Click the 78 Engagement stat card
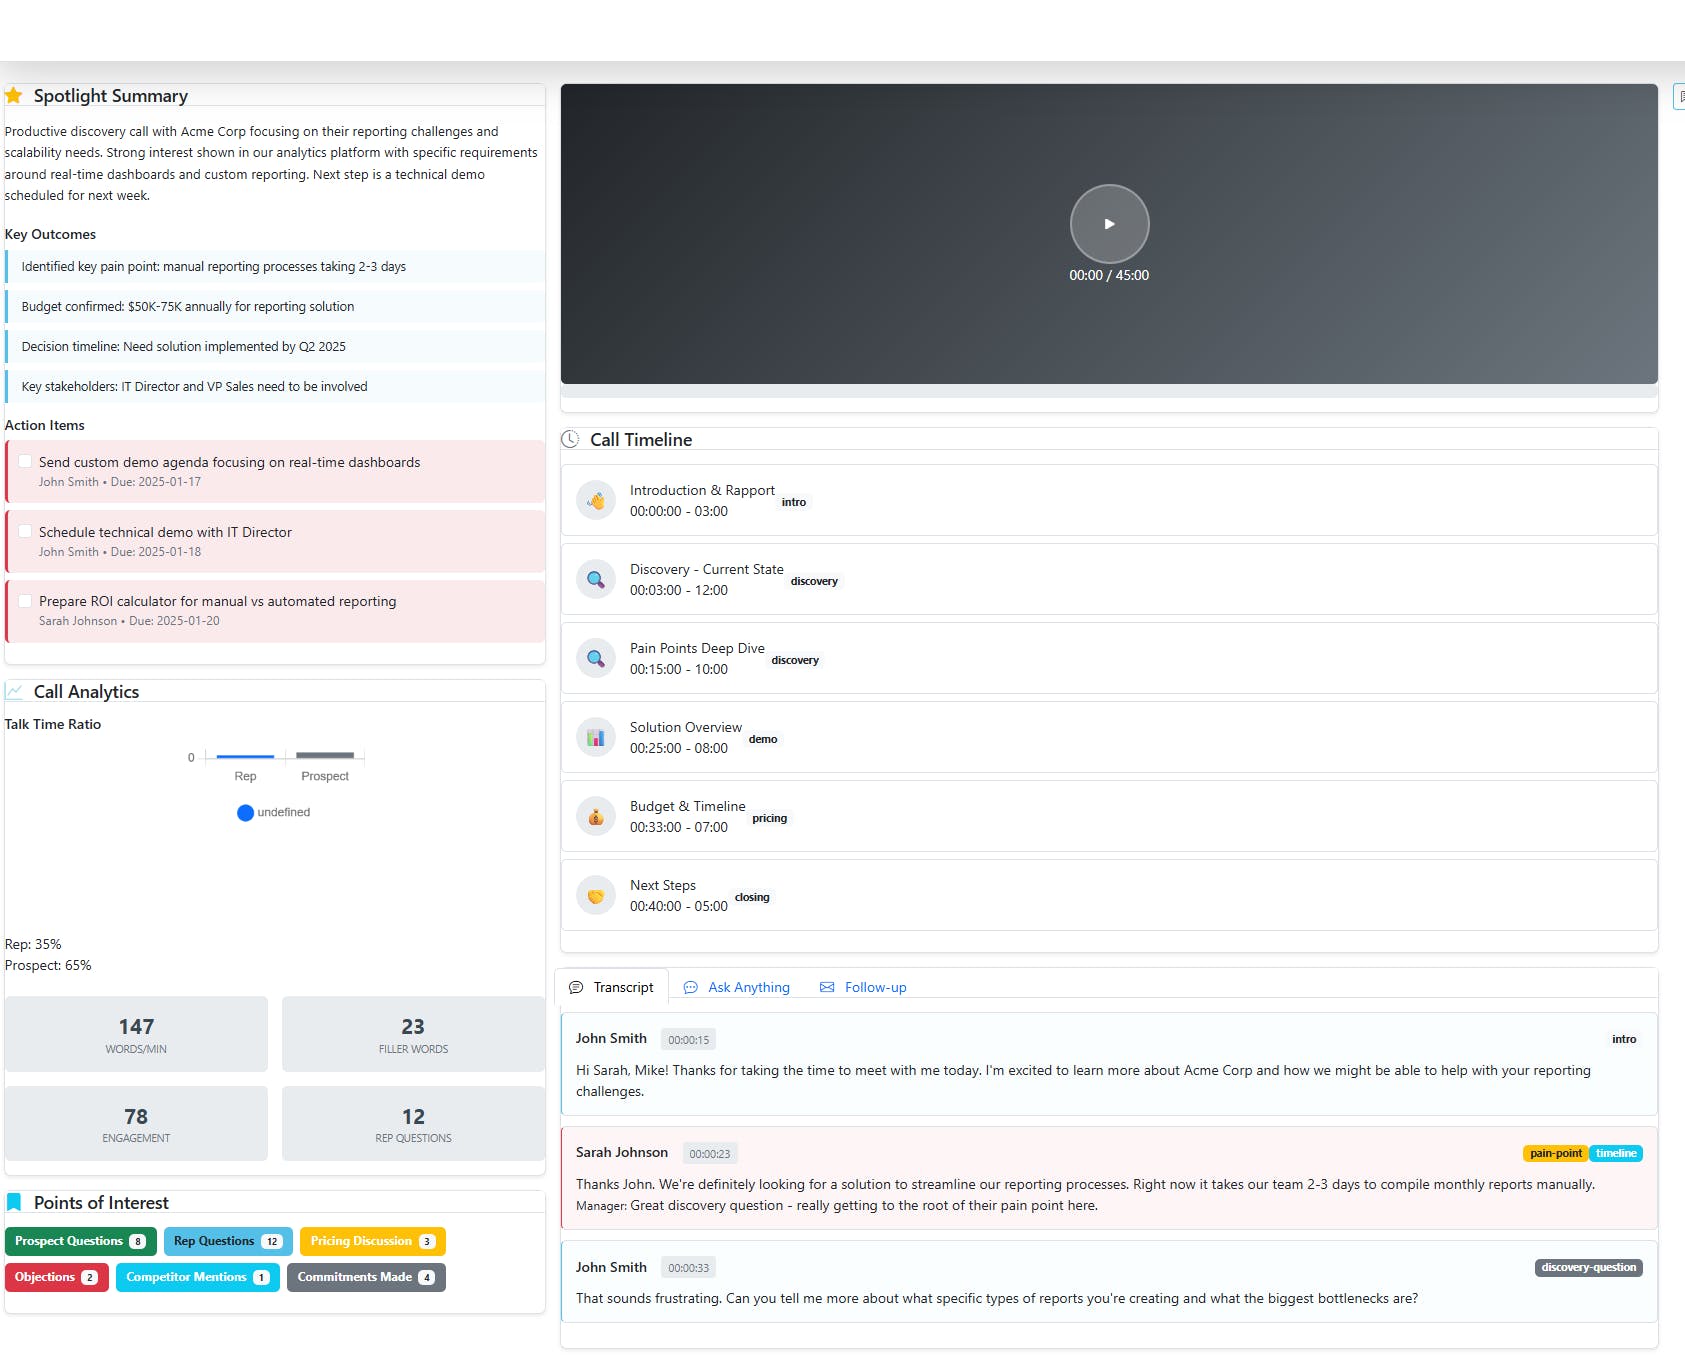 [x=136, y=1123]
